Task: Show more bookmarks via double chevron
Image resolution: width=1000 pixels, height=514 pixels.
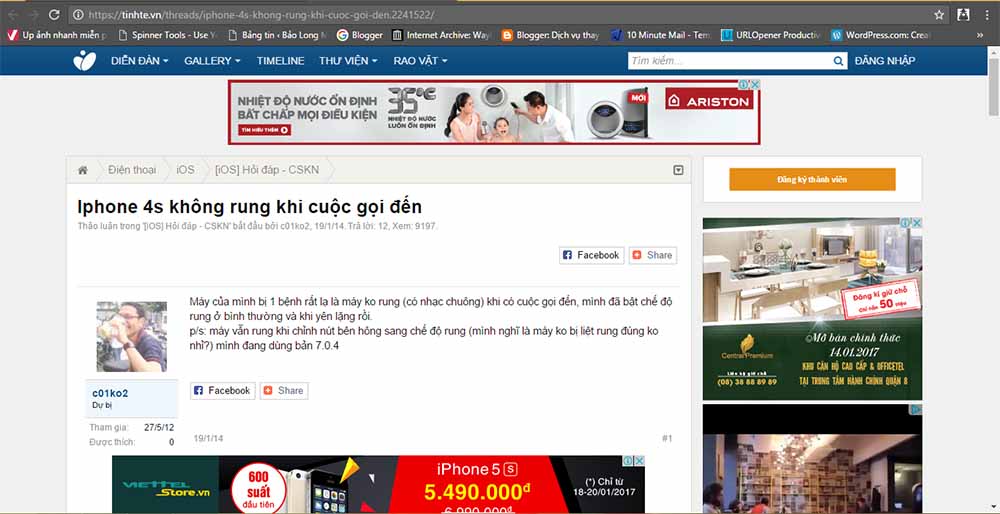Action: [980, 35]
